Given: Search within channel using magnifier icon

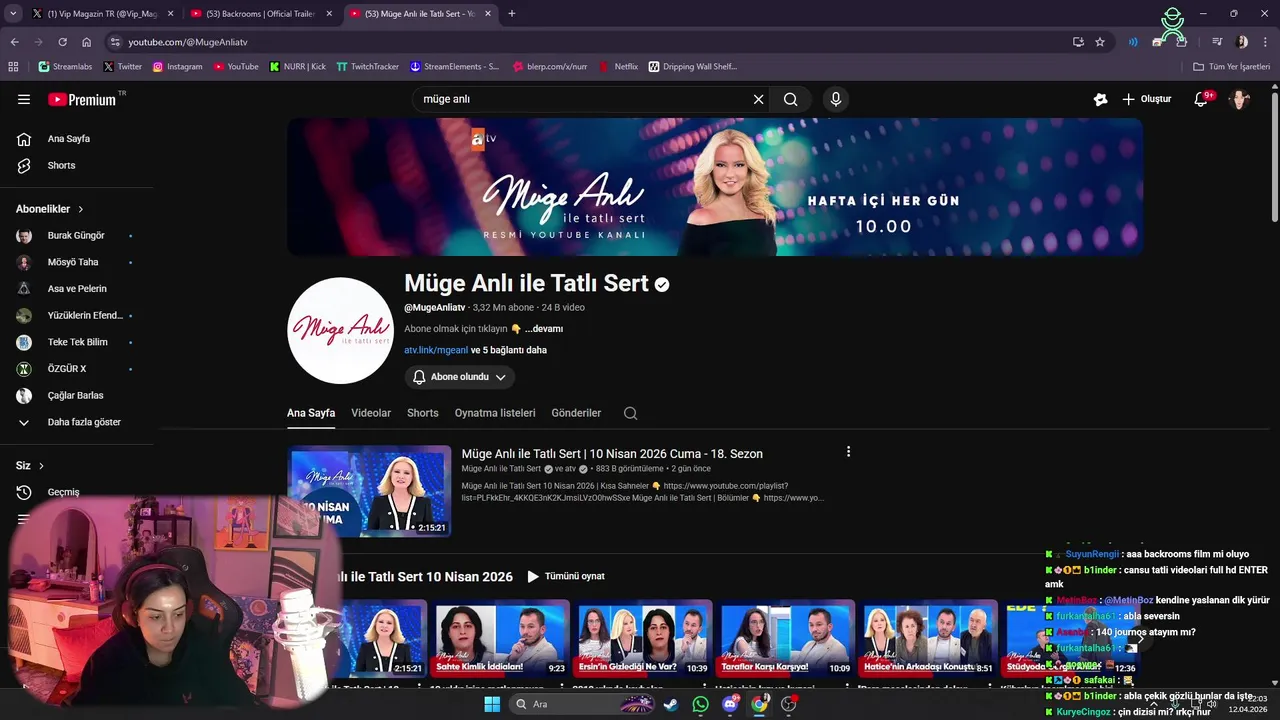Looking at the screenshot, I should [x=630, y=413].
